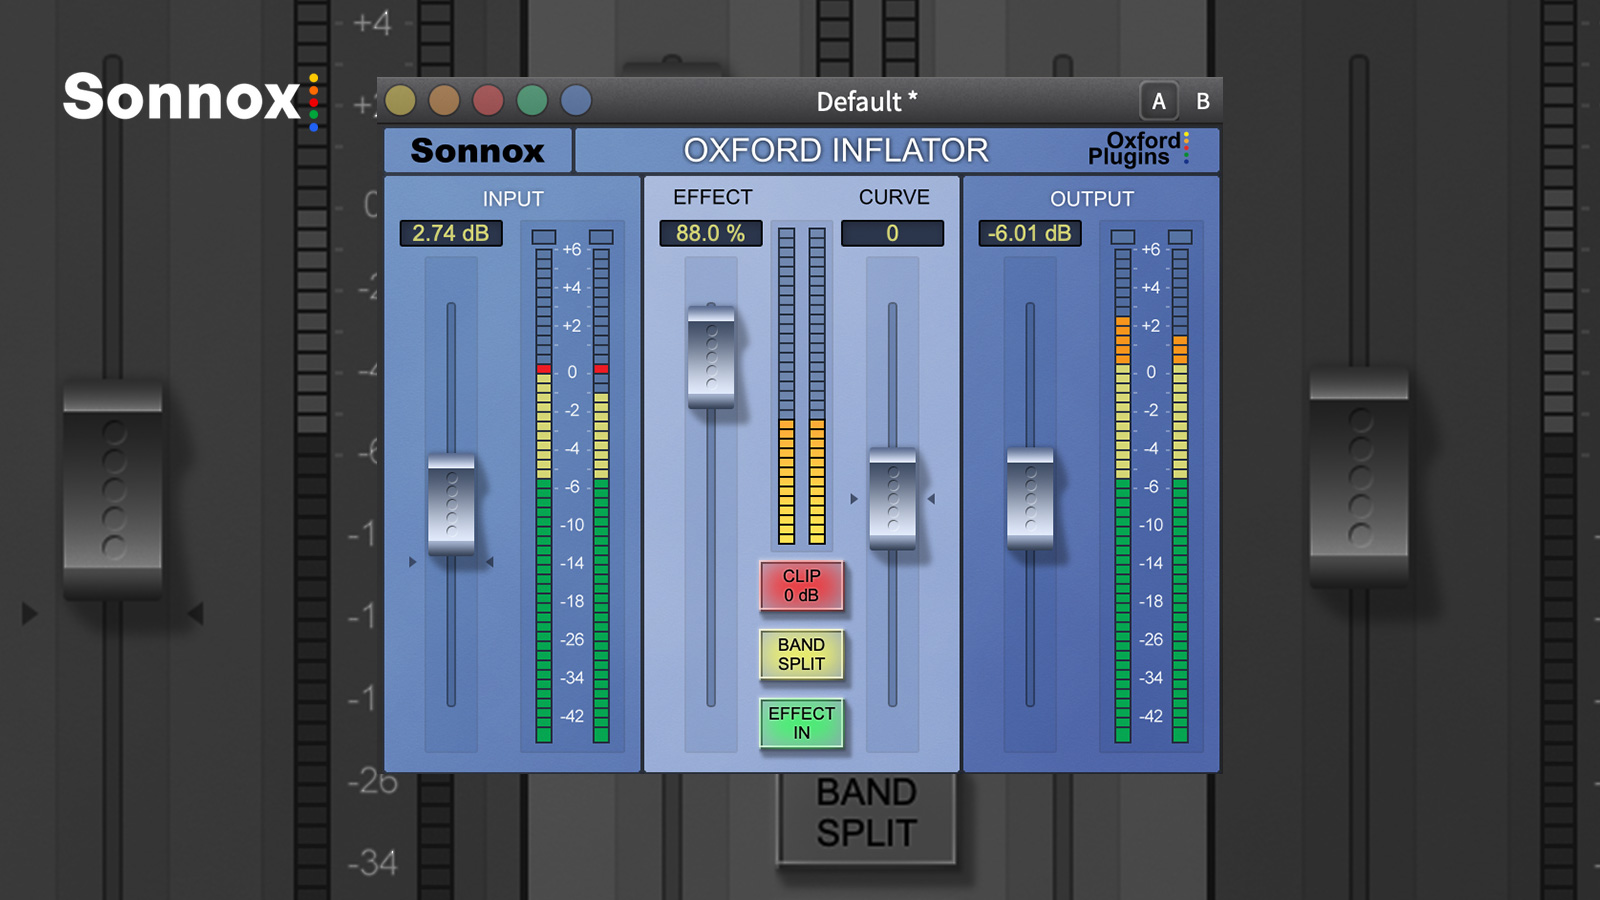
Task: Click the output right channel level meter
Action: 1180,495
